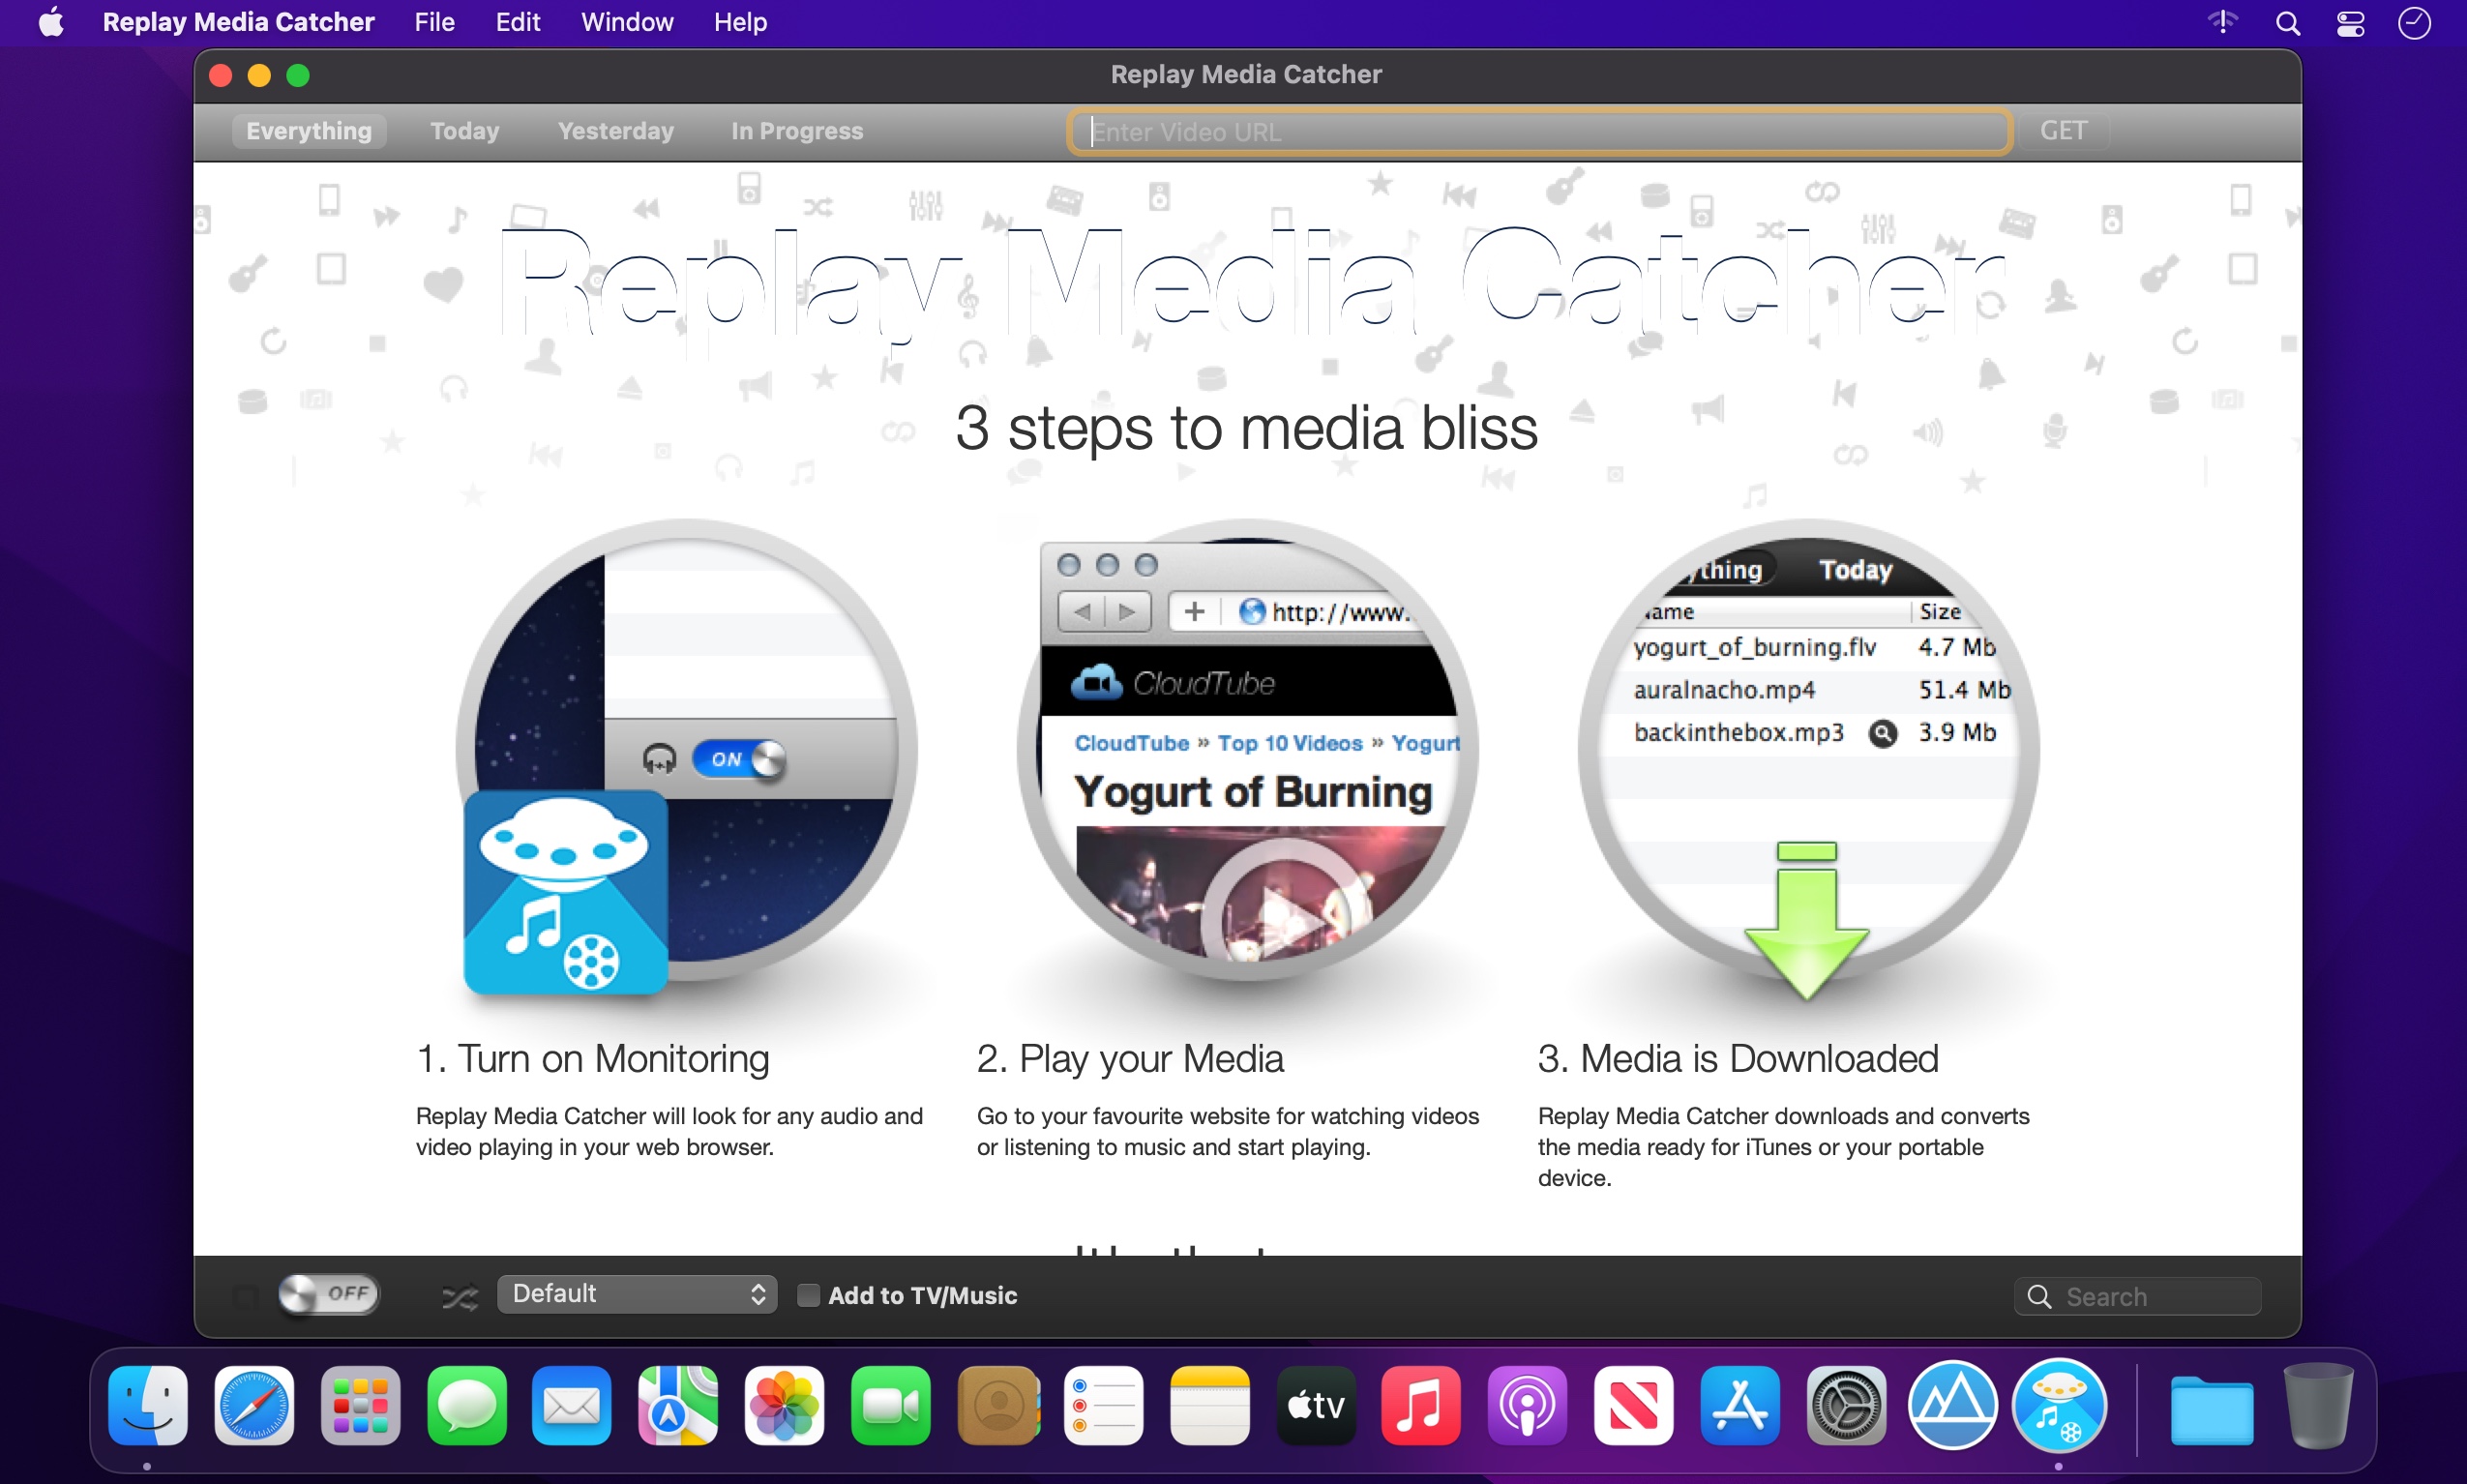
Task: Close the Replay Media Catcher window
Action: [x=221, y=75]
